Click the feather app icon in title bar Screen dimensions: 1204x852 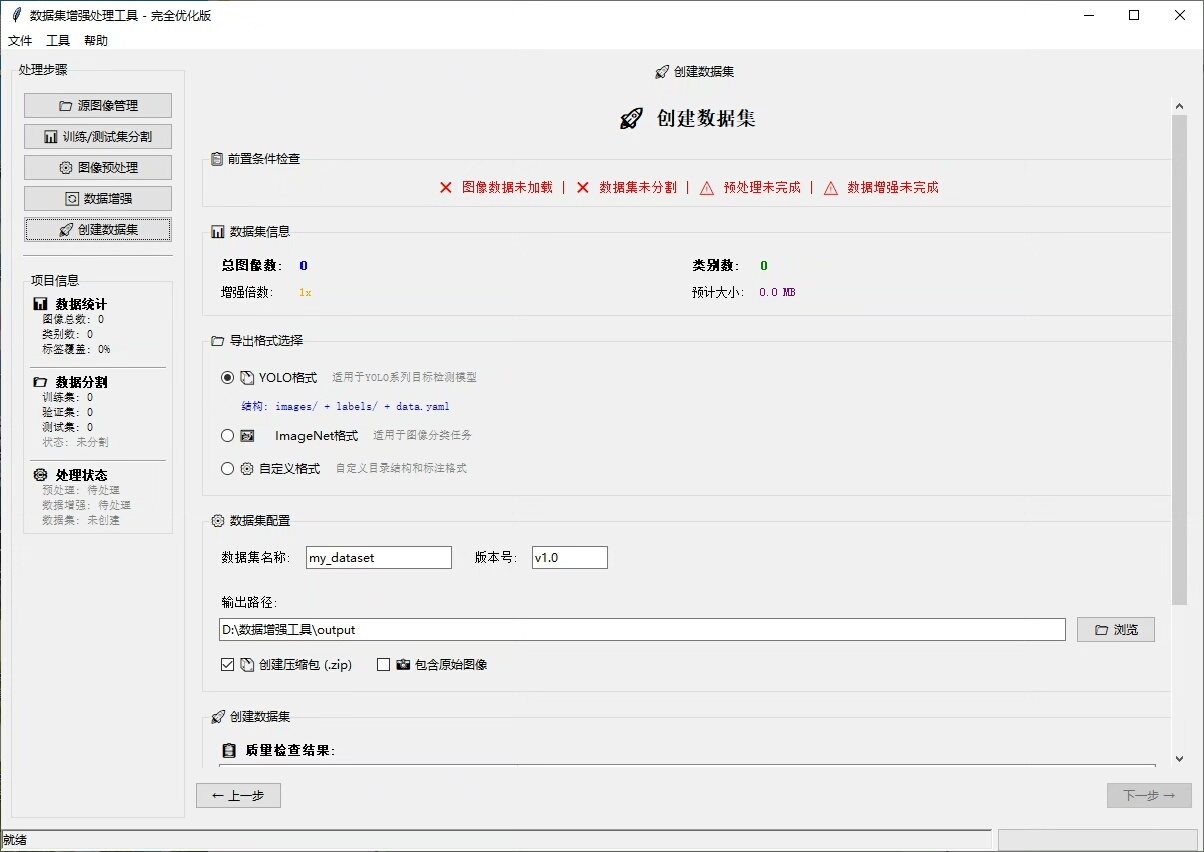[16, 15]
